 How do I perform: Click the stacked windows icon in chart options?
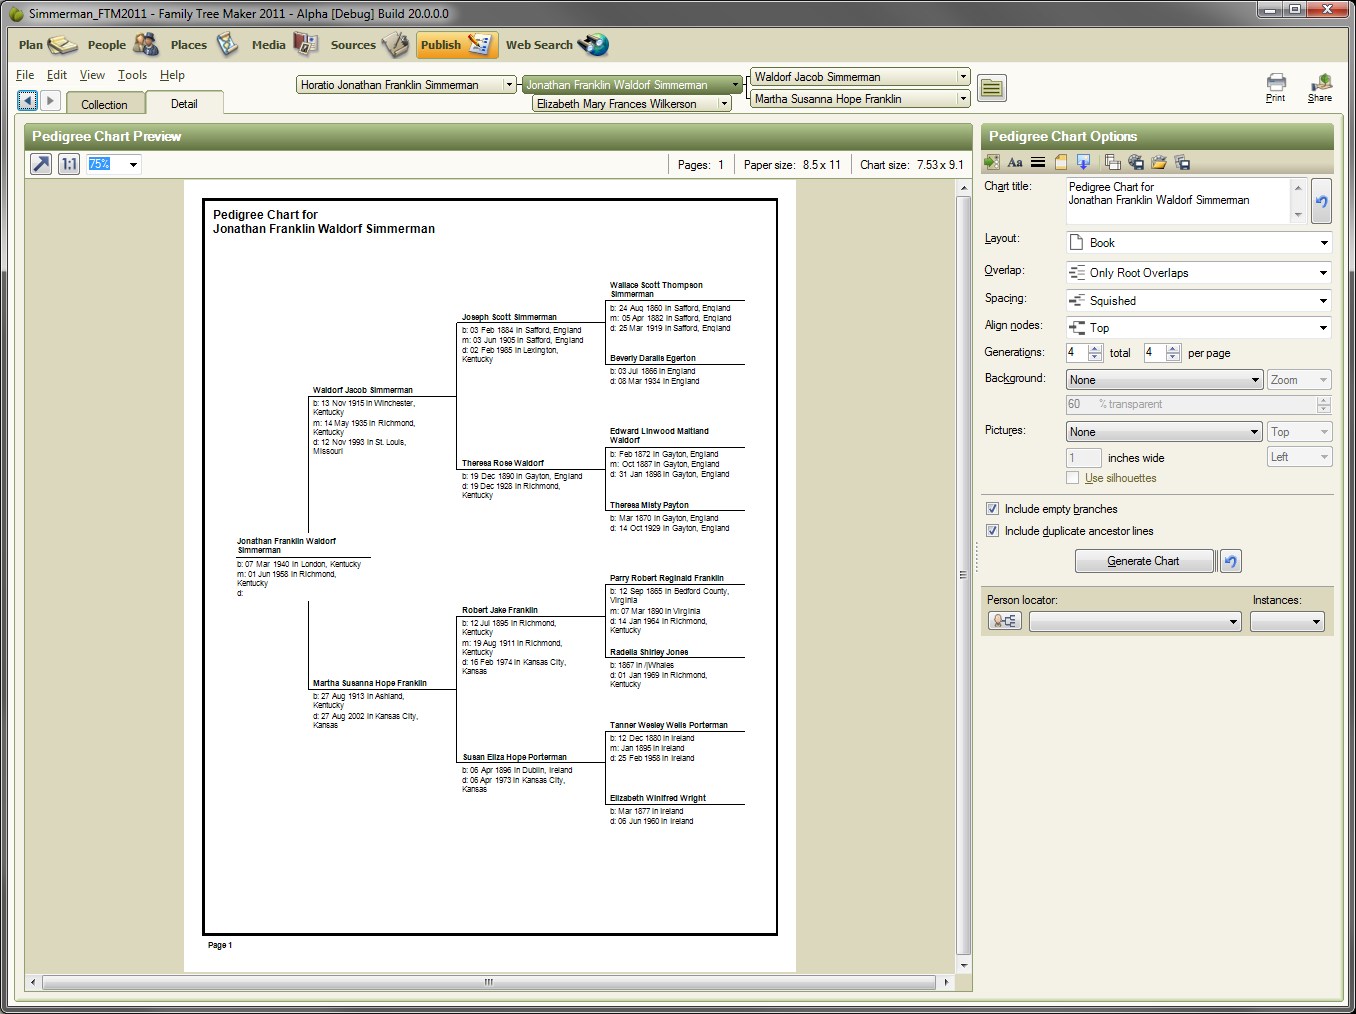[x=1113, y=162]
